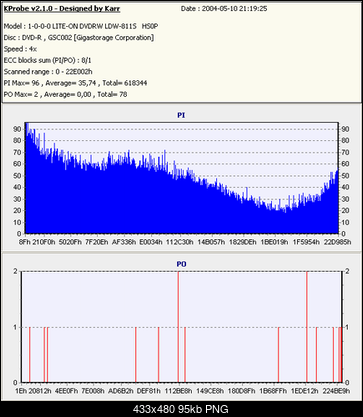Click the ECC blocks sum (PI/PO) line
The image size is (363, 417).
[x=47, y=60]
